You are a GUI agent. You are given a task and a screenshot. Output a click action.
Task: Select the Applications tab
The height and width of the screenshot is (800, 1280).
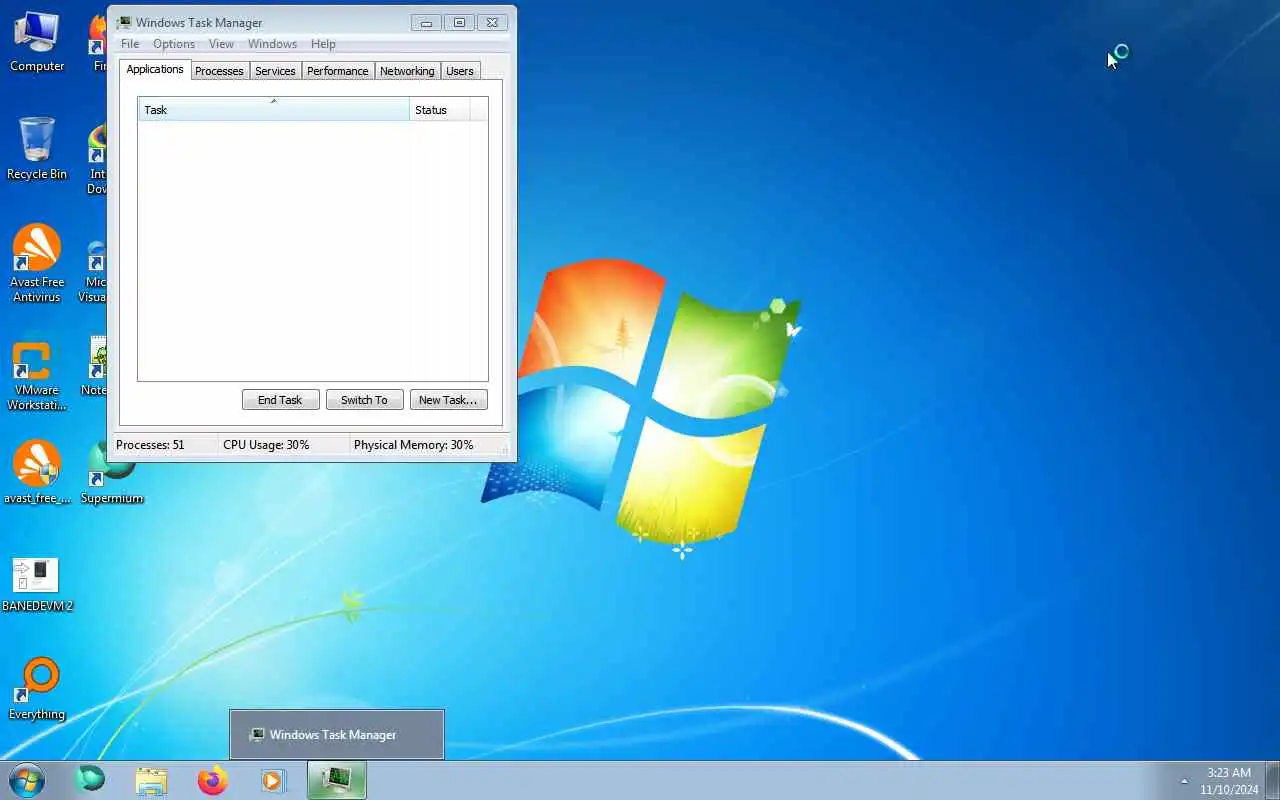pos(155,69)
